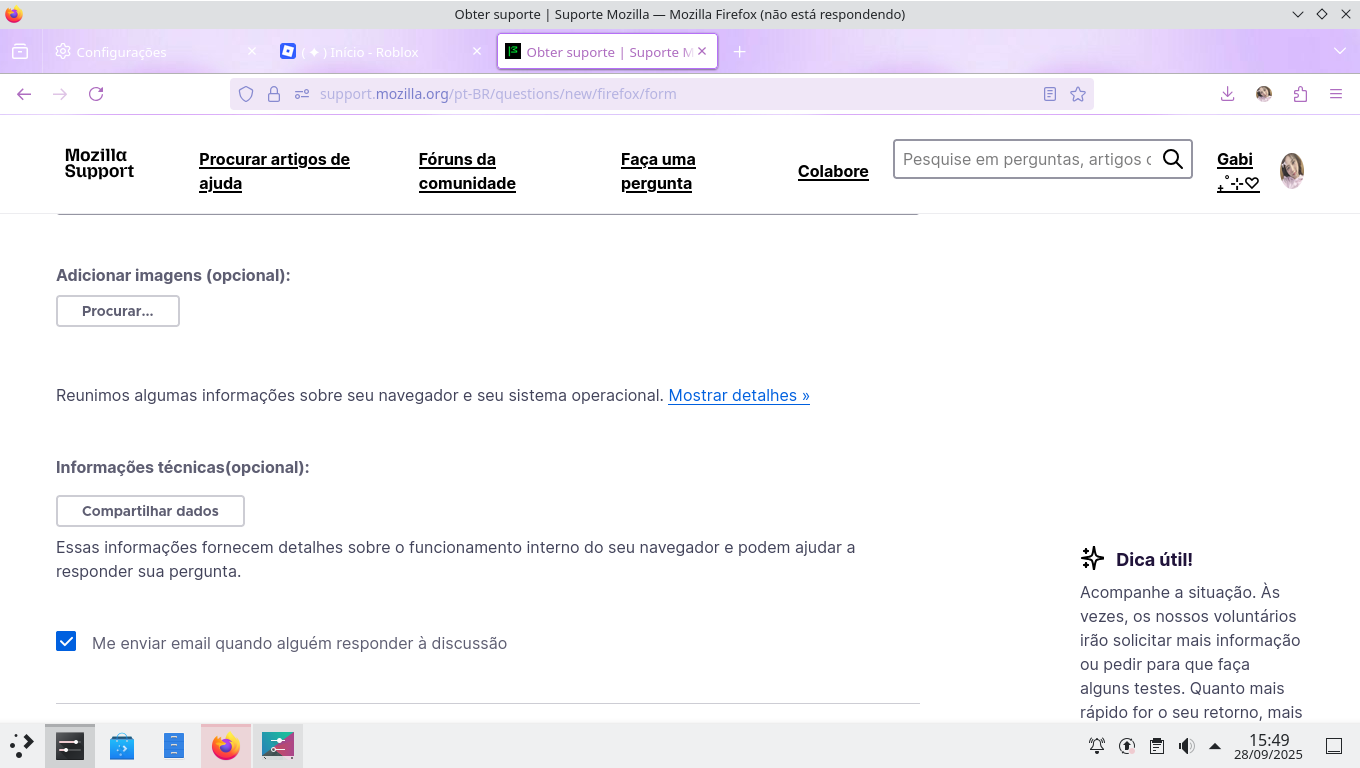The height and width of the screenshot is (768, 1360).
Task: Open Procurar artigos de ajuda menu
Action: (x=275, y=171)
